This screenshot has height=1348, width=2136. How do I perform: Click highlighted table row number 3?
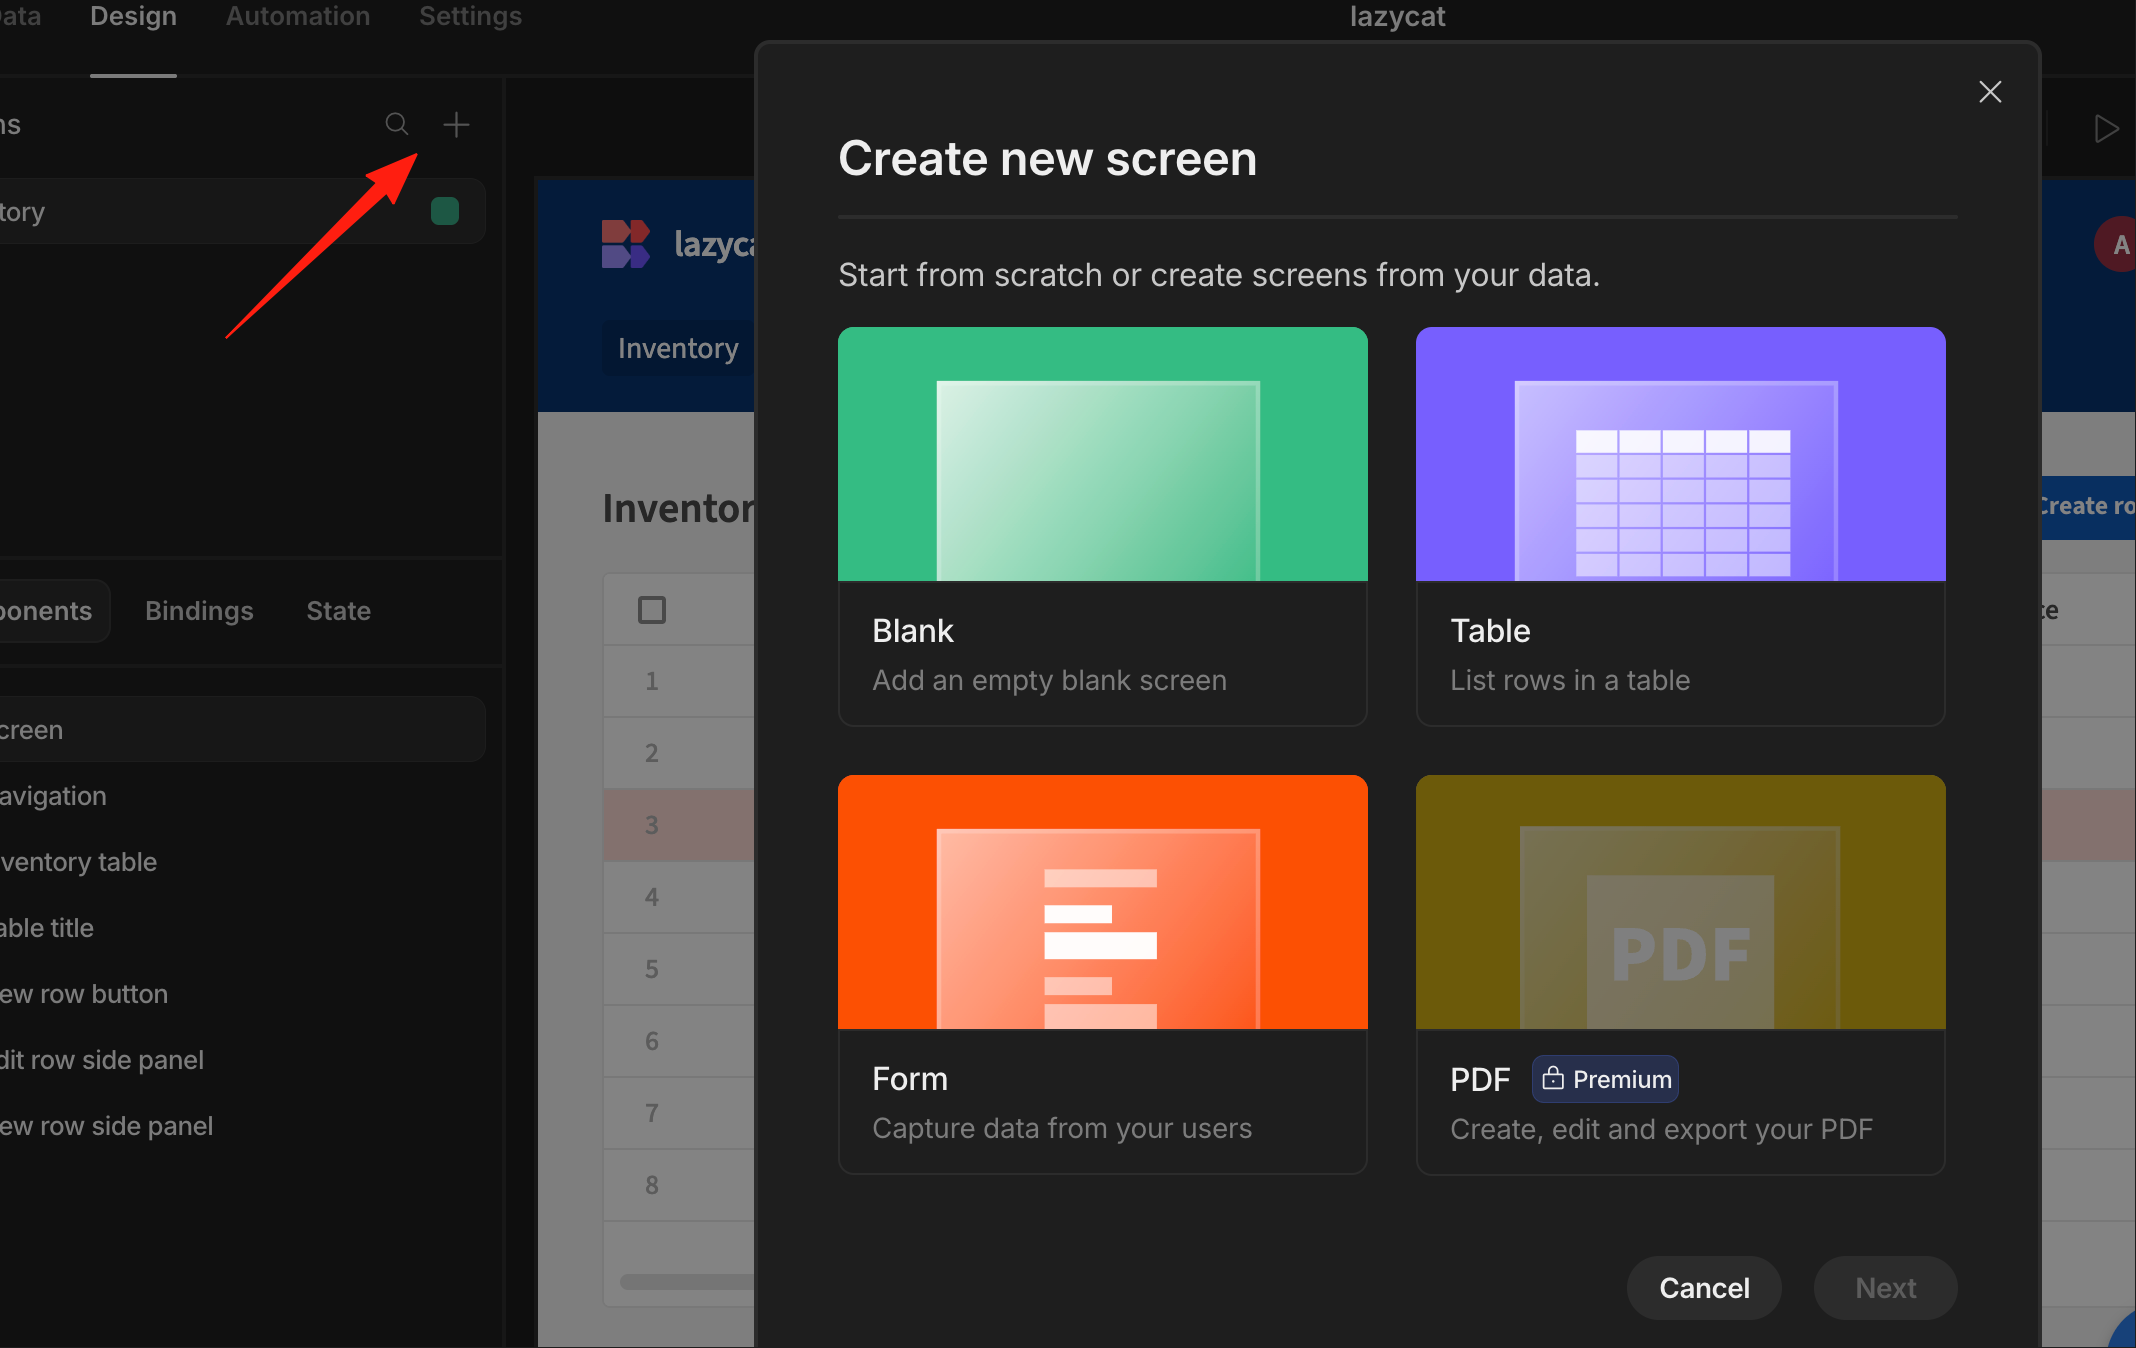[x=652, y=825]
